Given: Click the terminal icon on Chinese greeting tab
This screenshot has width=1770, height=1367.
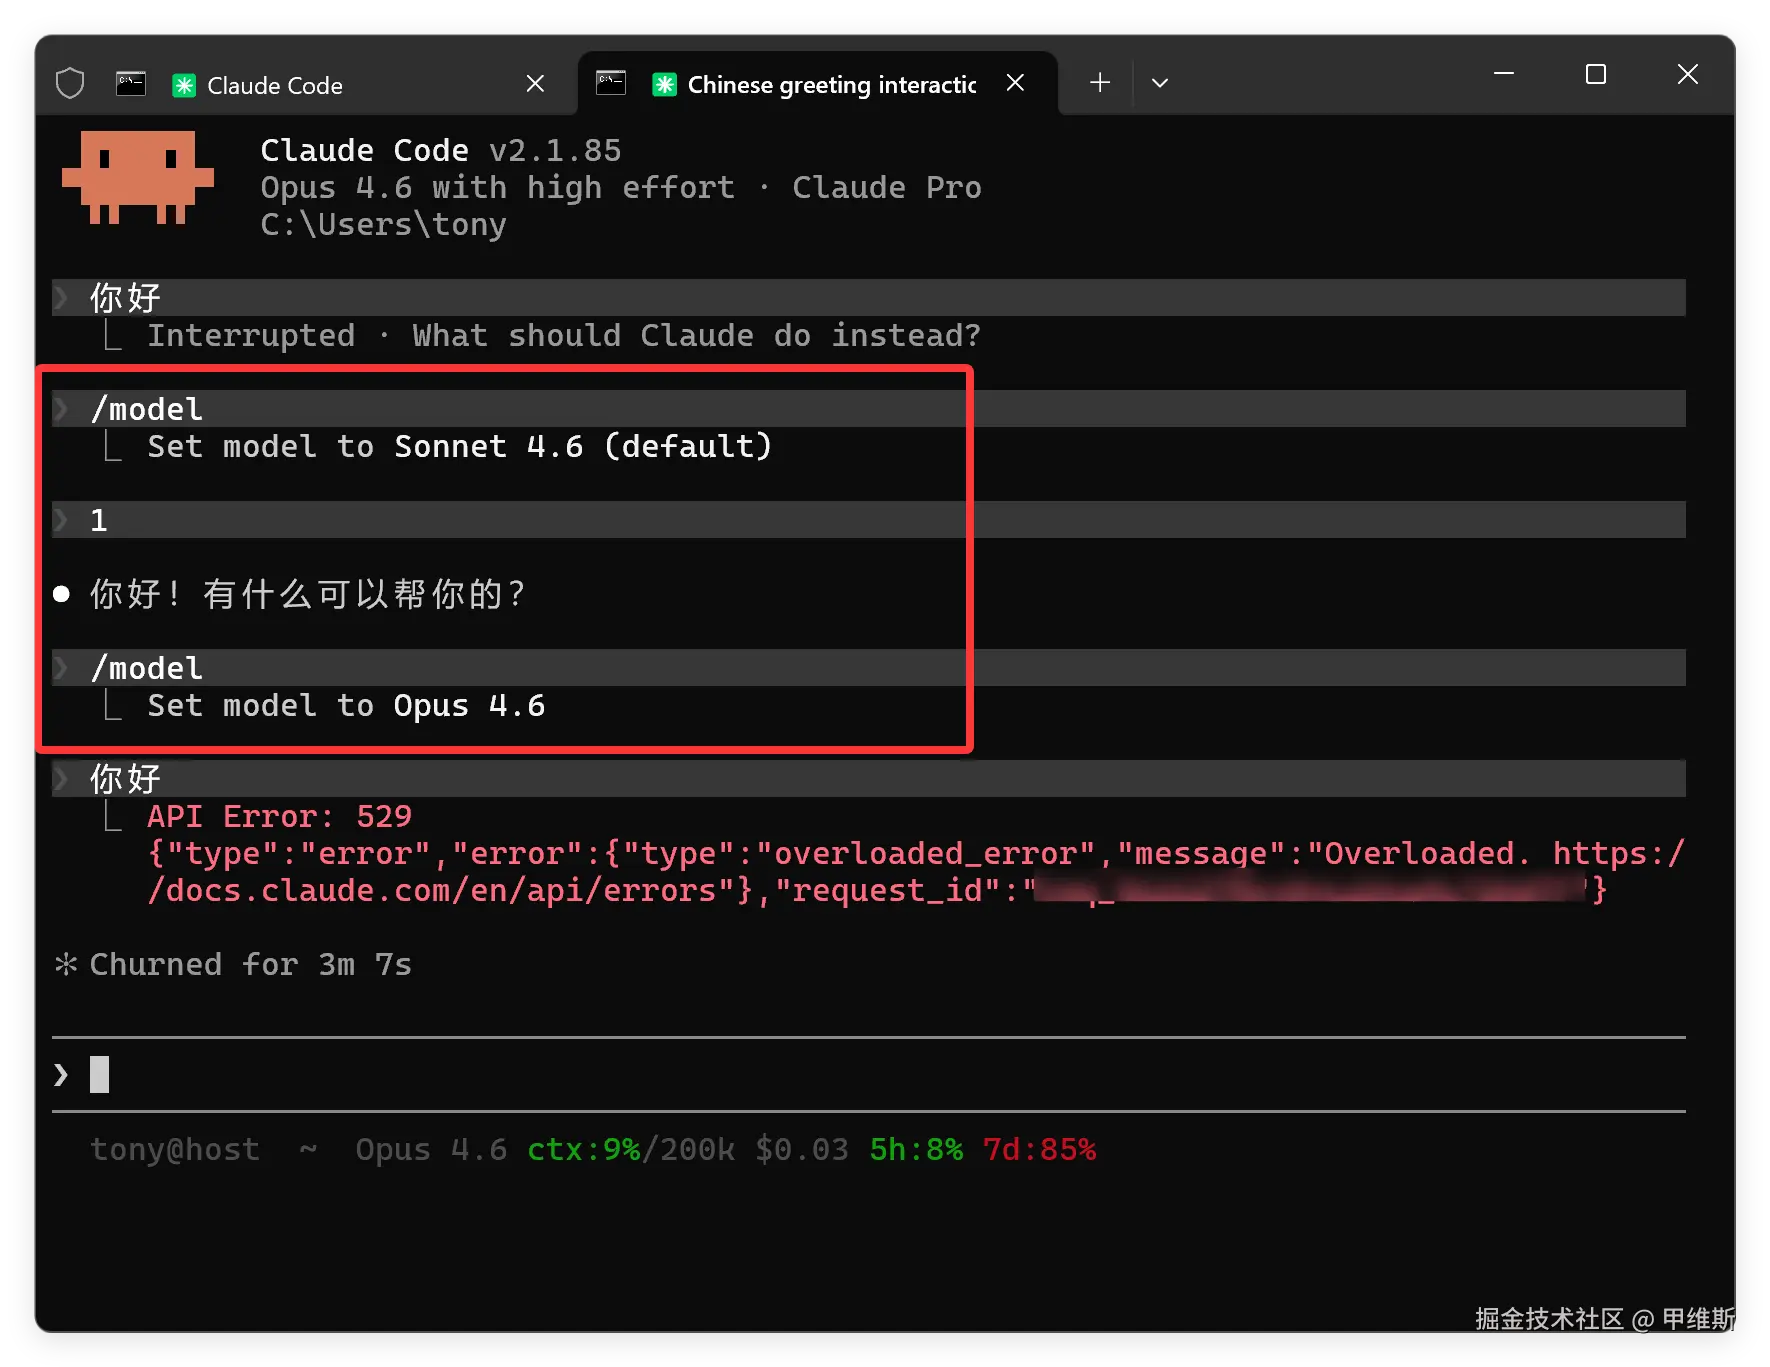Looking at the screenshot, I should (x=611, y=83).
